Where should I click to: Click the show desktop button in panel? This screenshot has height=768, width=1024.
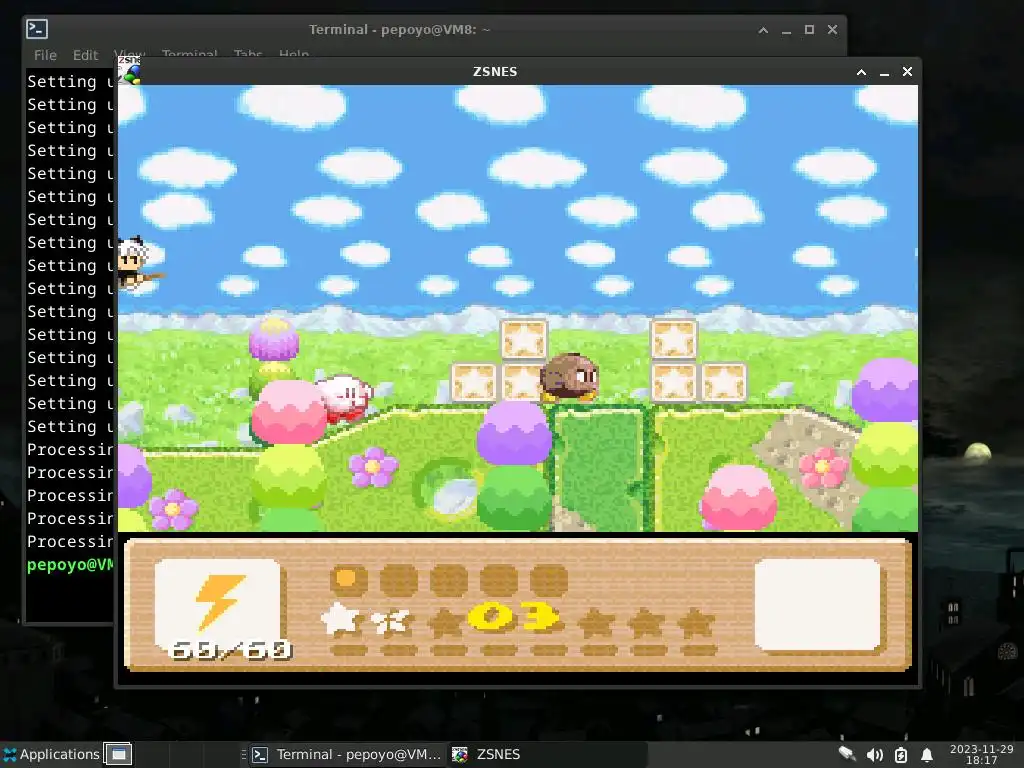(x=118, y=754)
